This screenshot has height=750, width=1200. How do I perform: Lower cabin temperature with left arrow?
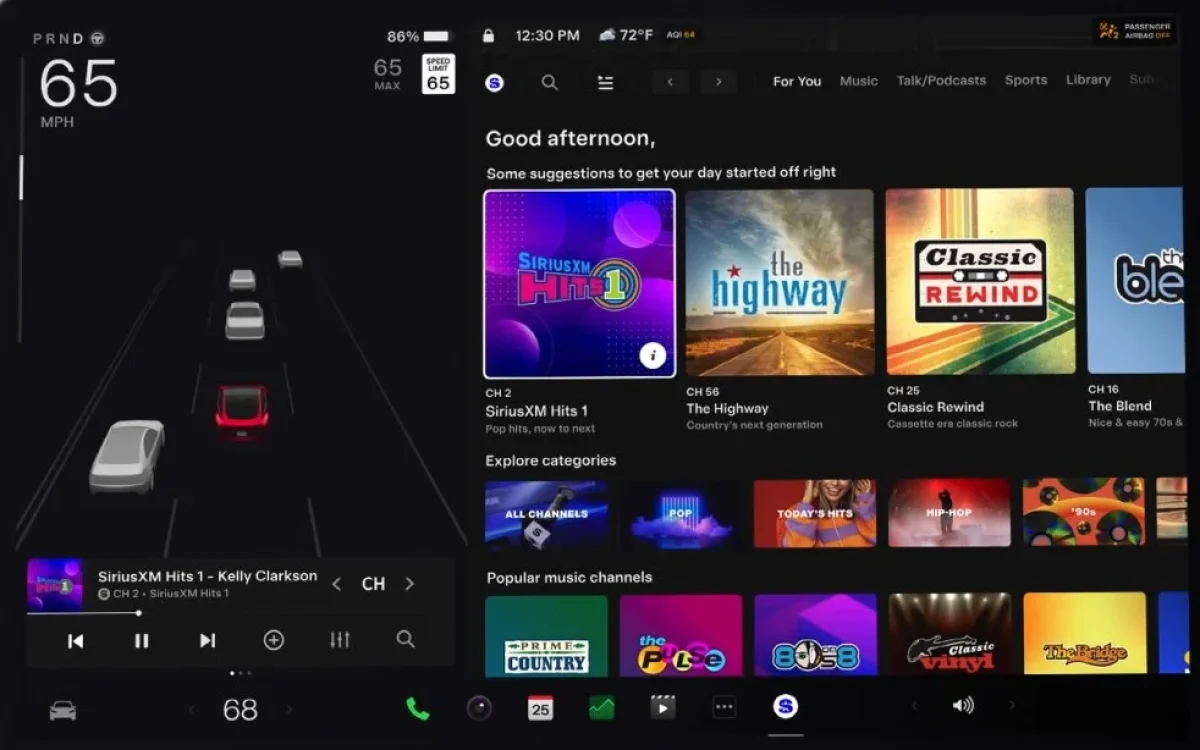pyautogui.click(x=193, y=710)
